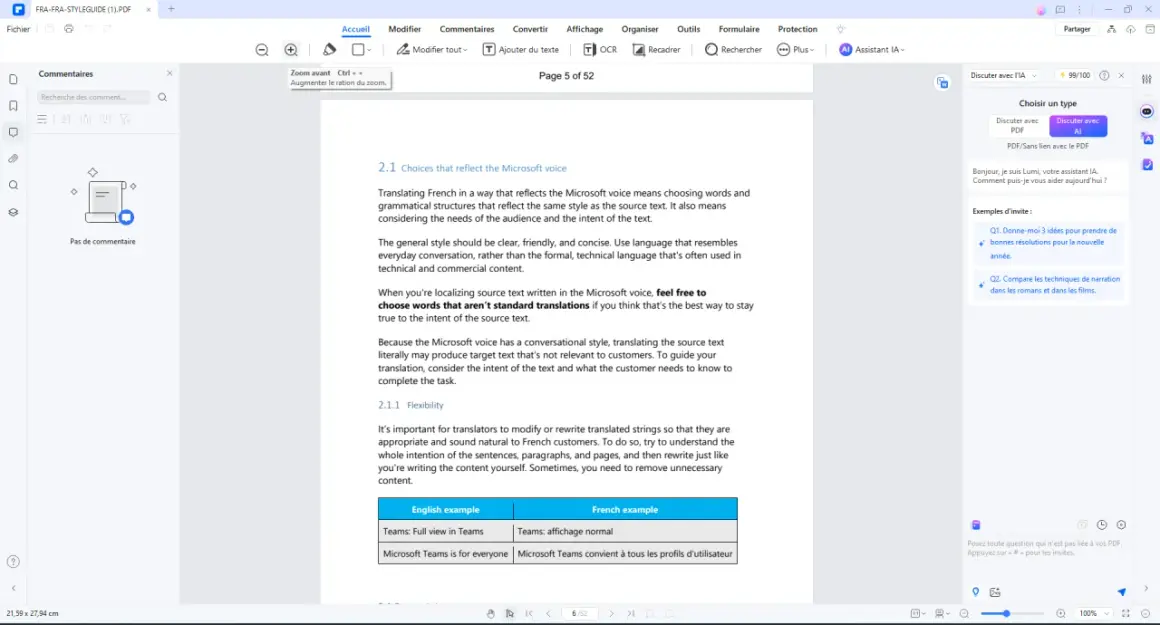
Task: Open the Modifier tout dropdown
Action: 432,50
